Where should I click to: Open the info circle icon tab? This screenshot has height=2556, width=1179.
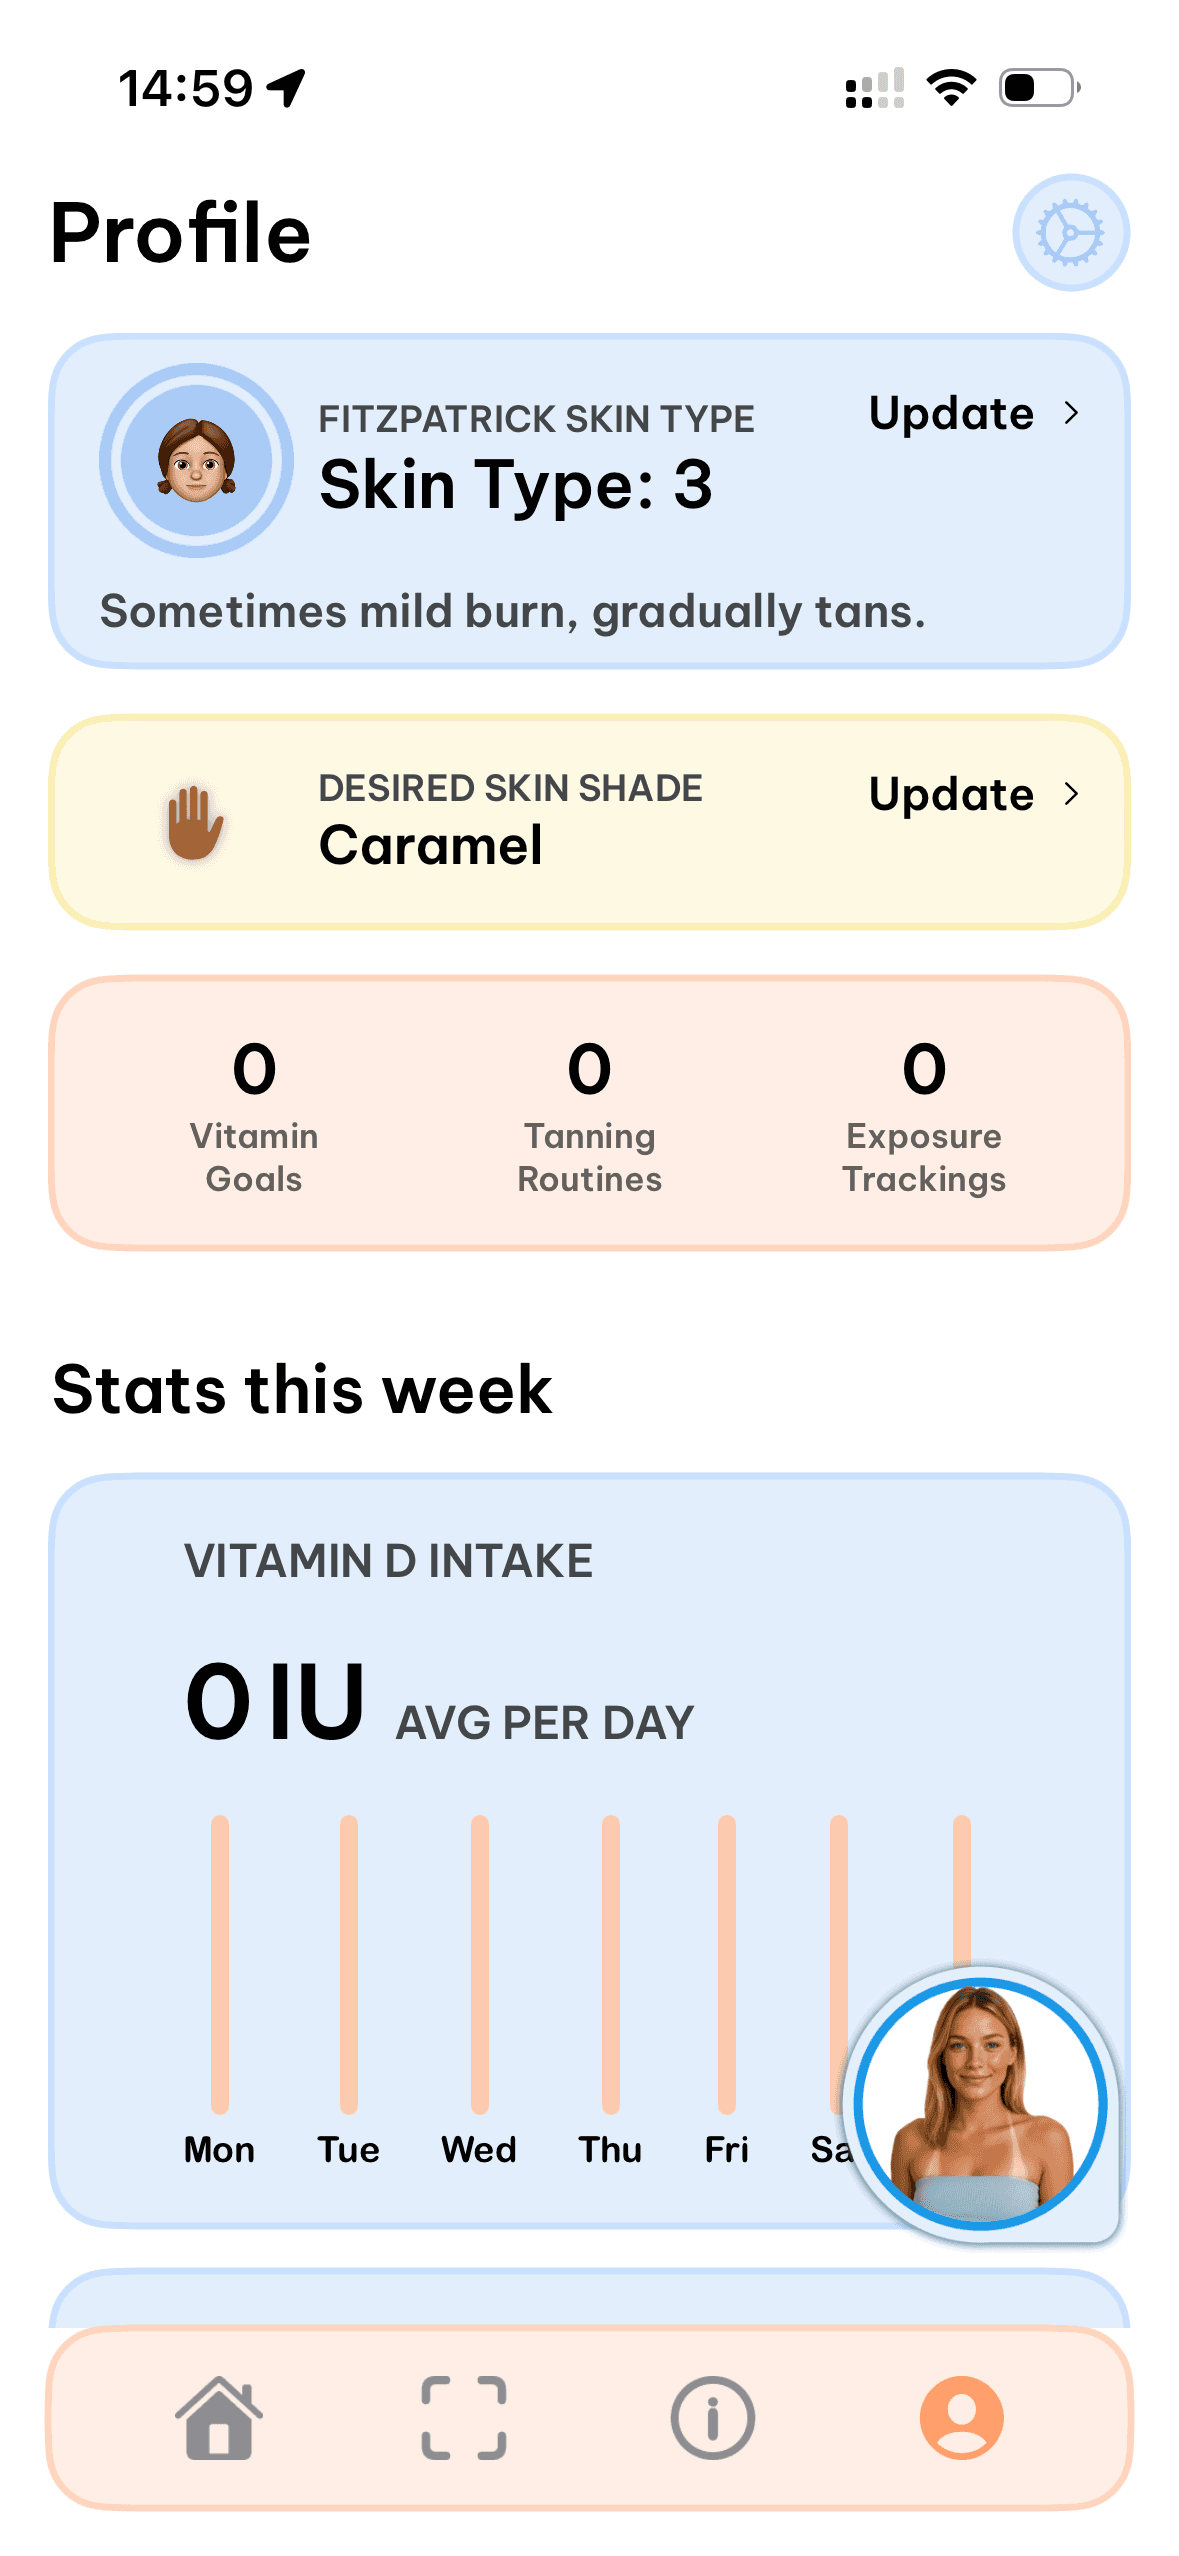(x=712, y=2418)
